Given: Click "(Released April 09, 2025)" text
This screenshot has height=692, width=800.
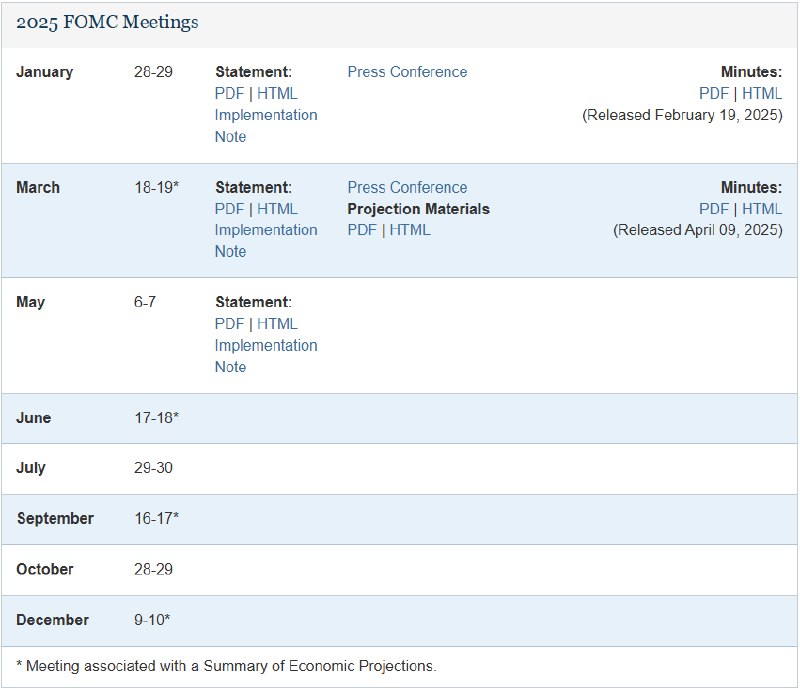Looking at the screenshot, I should pyautogui.click(x=697, y=230).
